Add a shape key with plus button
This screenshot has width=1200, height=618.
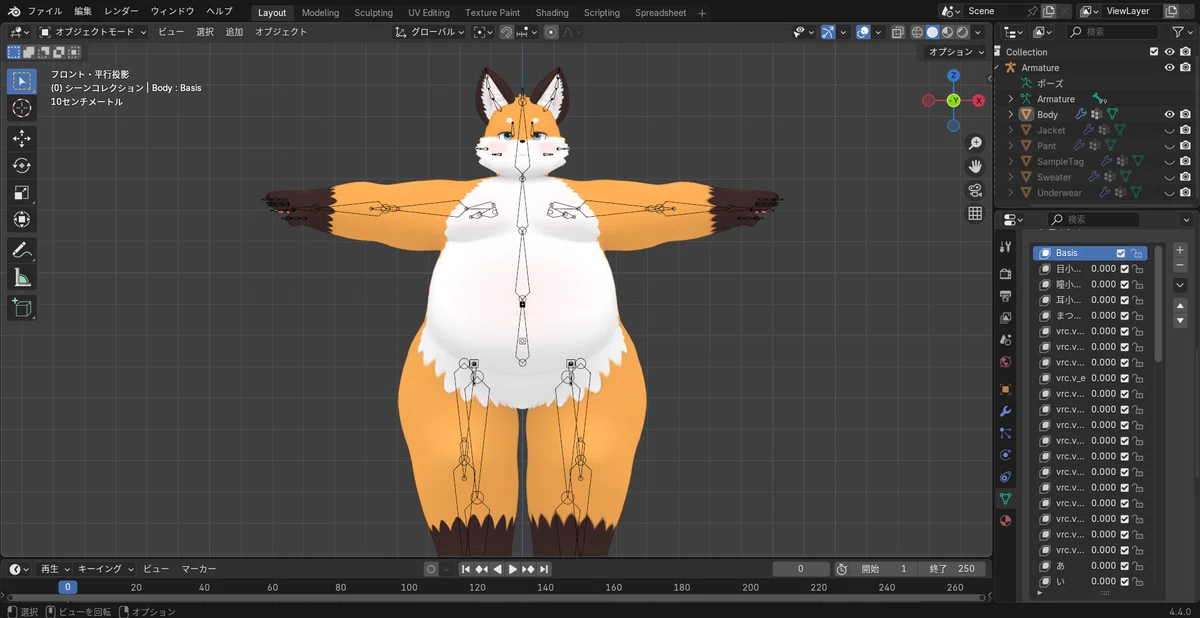[1180, 250]
